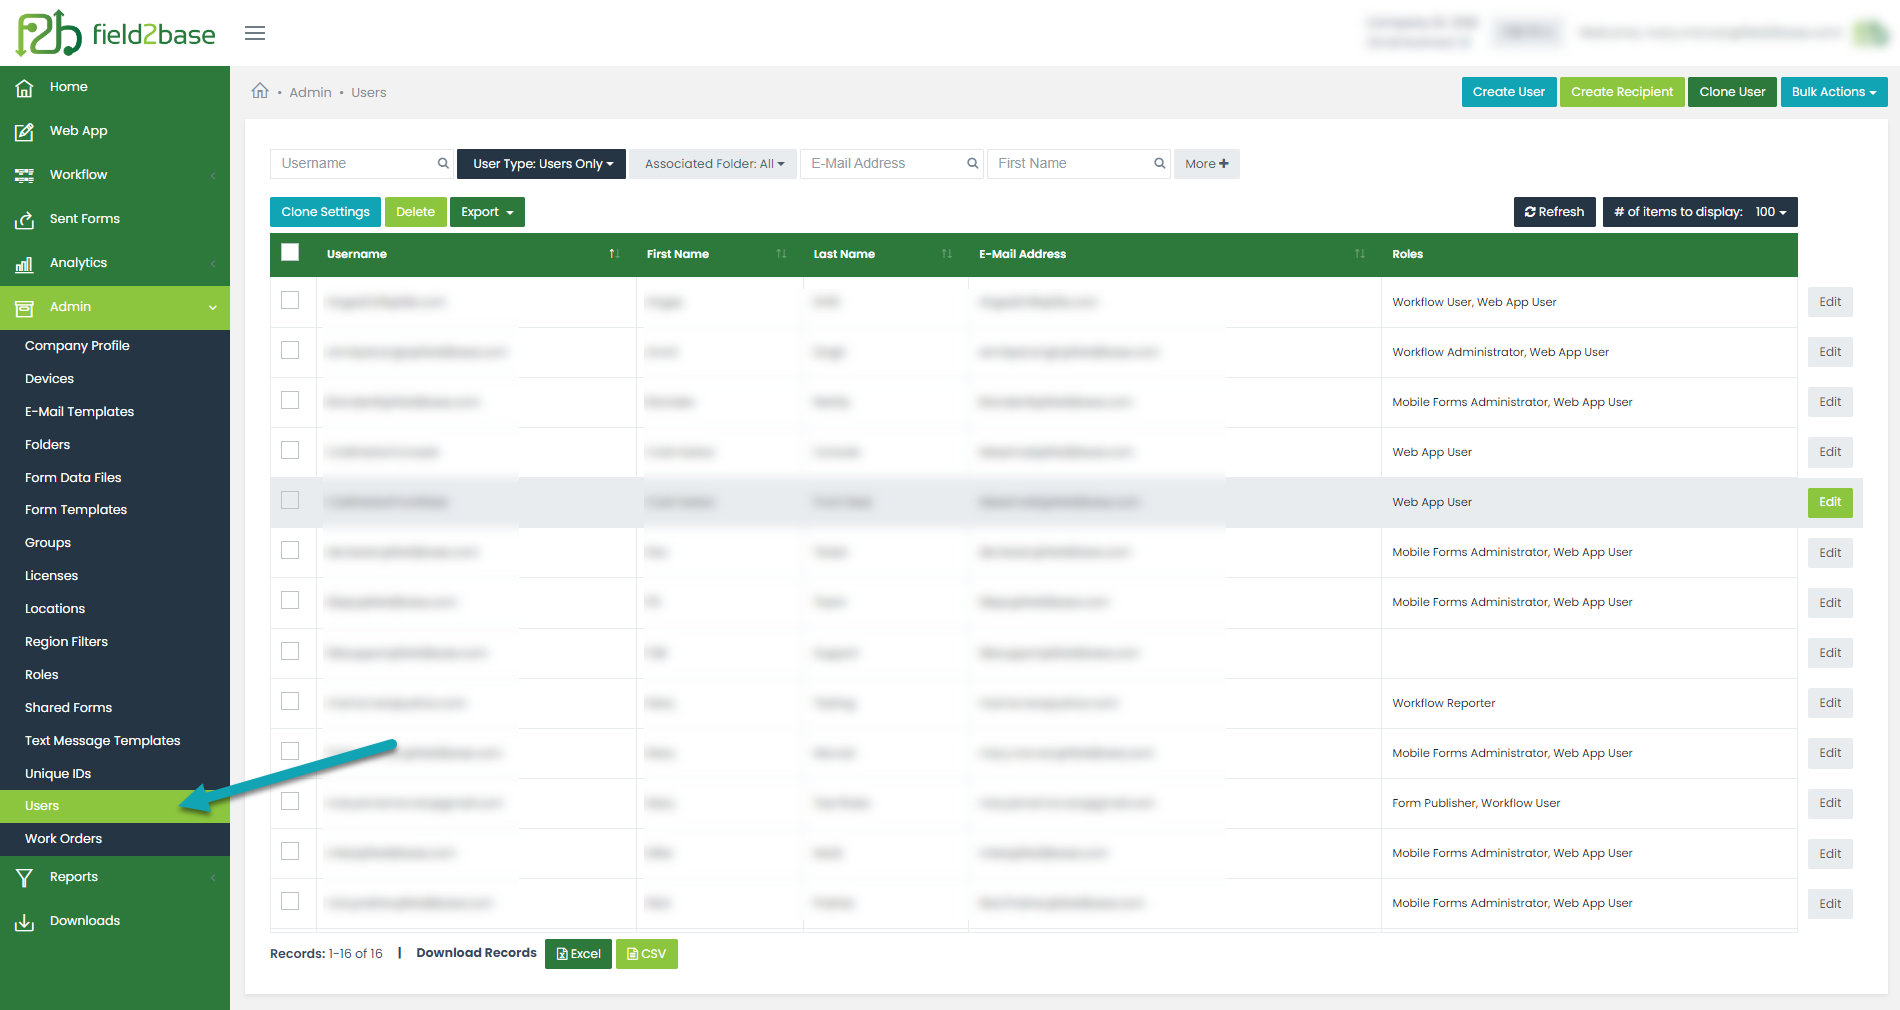Click First Name search magnifier icon
Screen dimensions: 1900x1010
[x=1159, y=163]
